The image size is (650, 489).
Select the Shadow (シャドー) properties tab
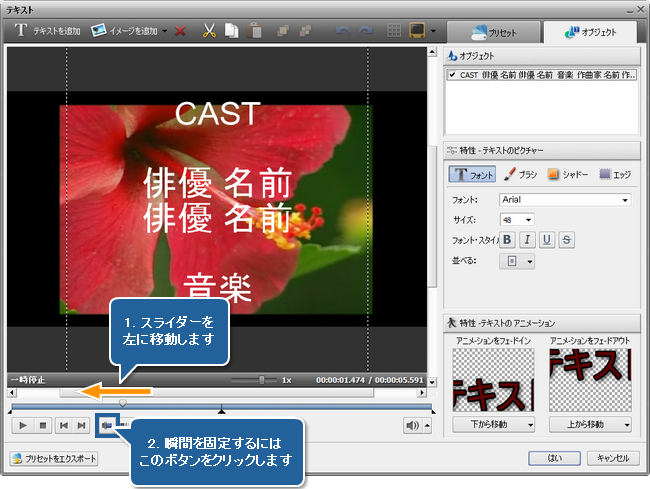pyautogui.click(x=568, y=174)
